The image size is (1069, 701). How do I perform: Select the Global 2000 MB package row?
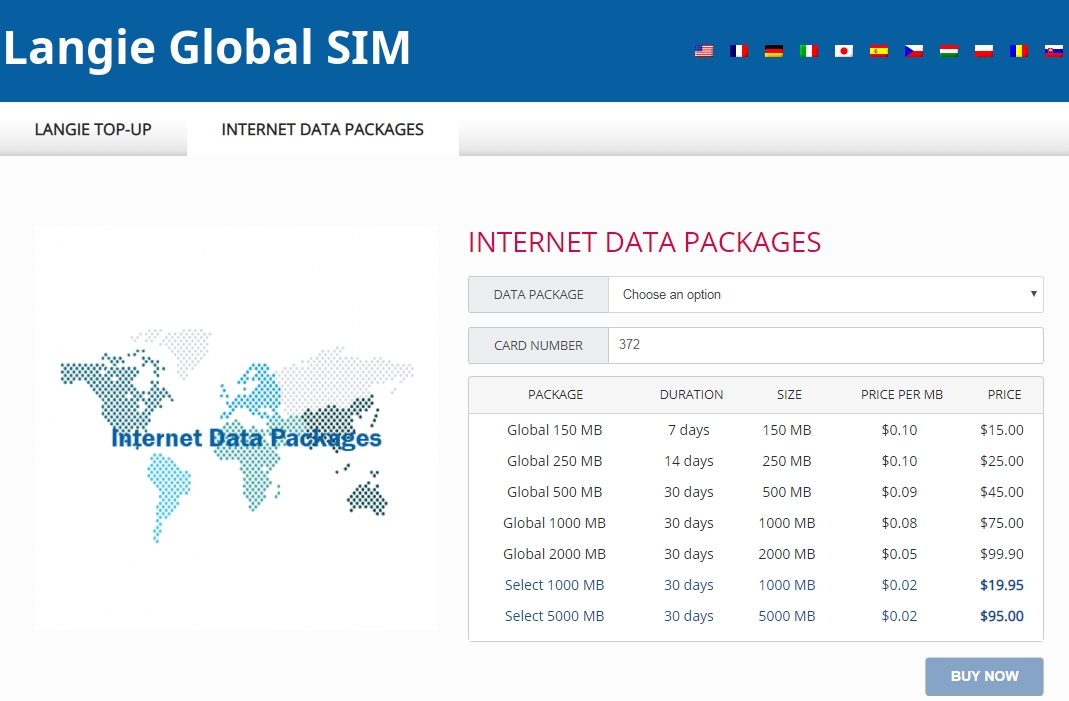(x=755, y=554)
